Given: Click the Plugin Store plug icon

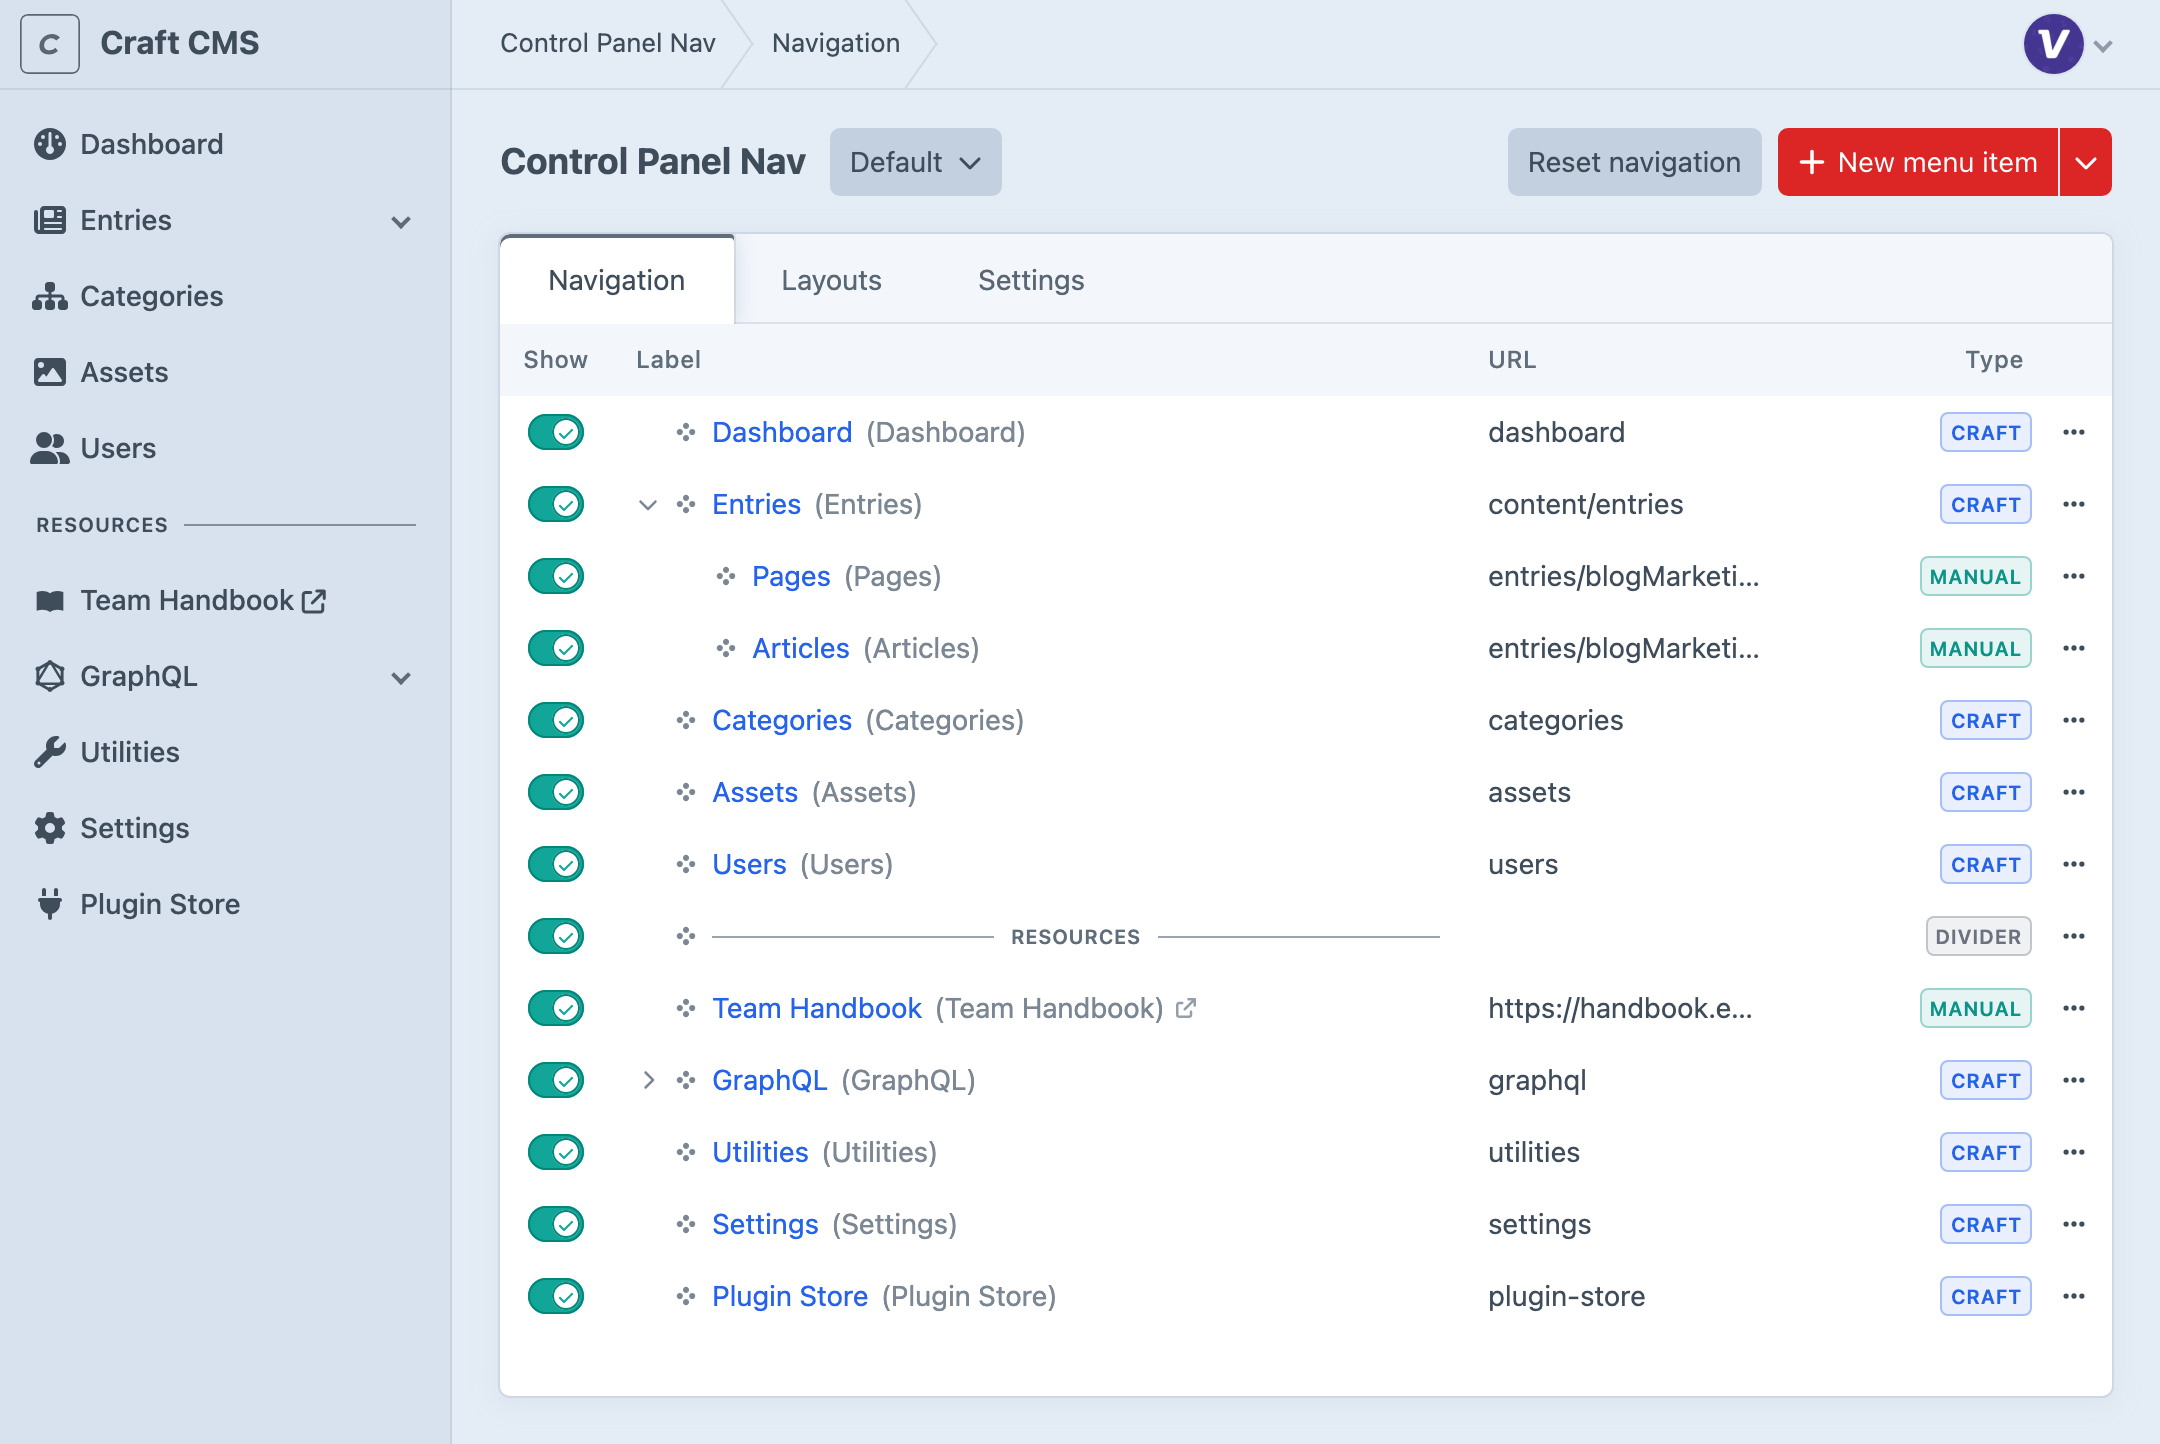Looking at the screenshot, I should click(x=50, y=904).
